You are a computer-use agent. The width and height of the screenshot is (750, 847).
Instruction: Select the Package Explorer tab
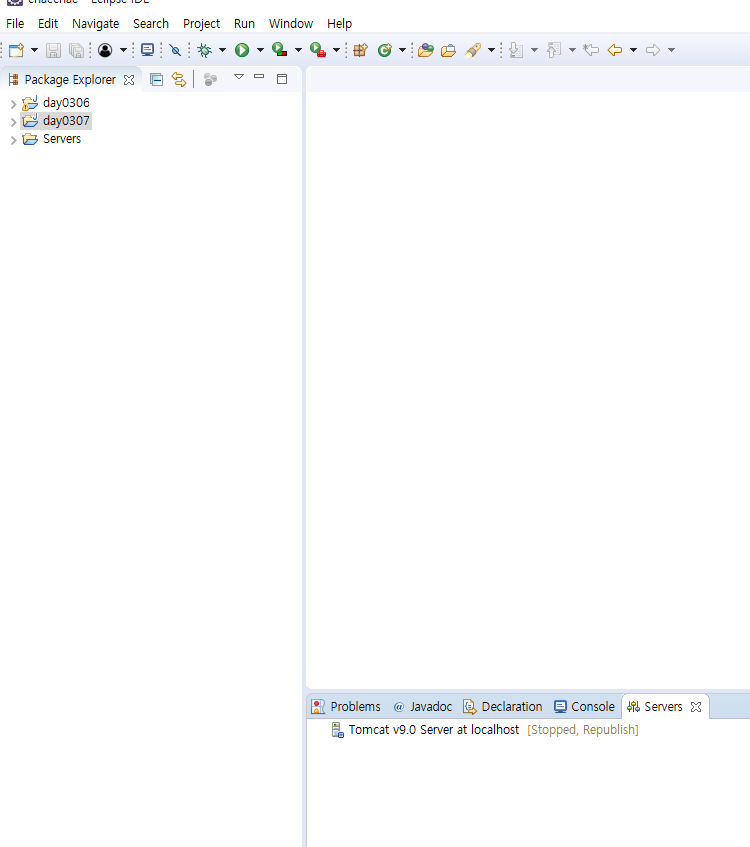[x=70, y=80]
